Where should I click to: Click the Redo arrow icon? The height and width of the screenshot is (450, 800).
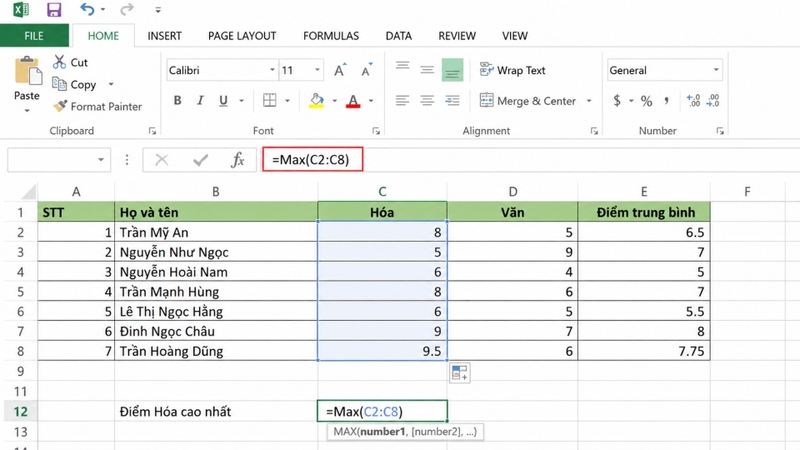click(x=127, y=9)
